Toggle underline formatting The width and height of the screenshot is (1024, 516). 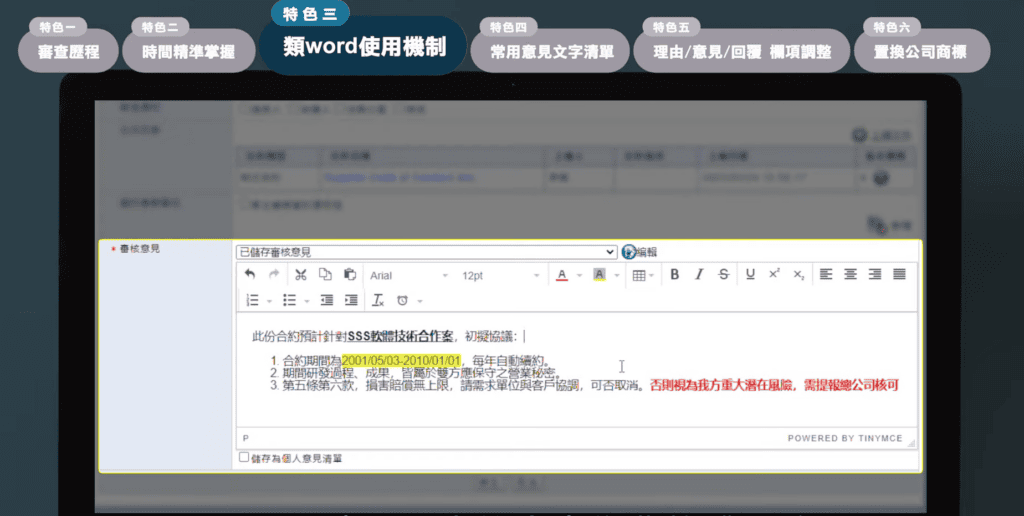click(x=750, y=275)
